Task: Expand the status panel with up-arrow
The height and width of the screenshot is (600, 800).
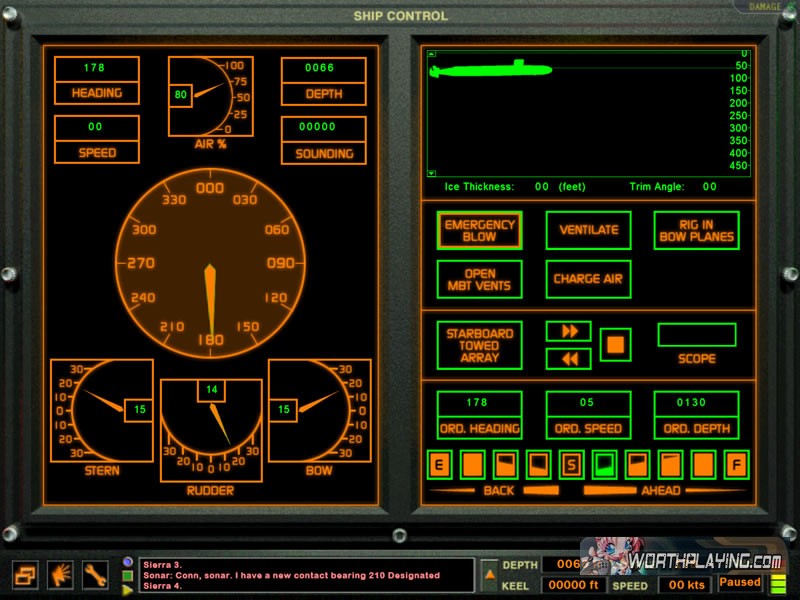Action: point(489,574)
